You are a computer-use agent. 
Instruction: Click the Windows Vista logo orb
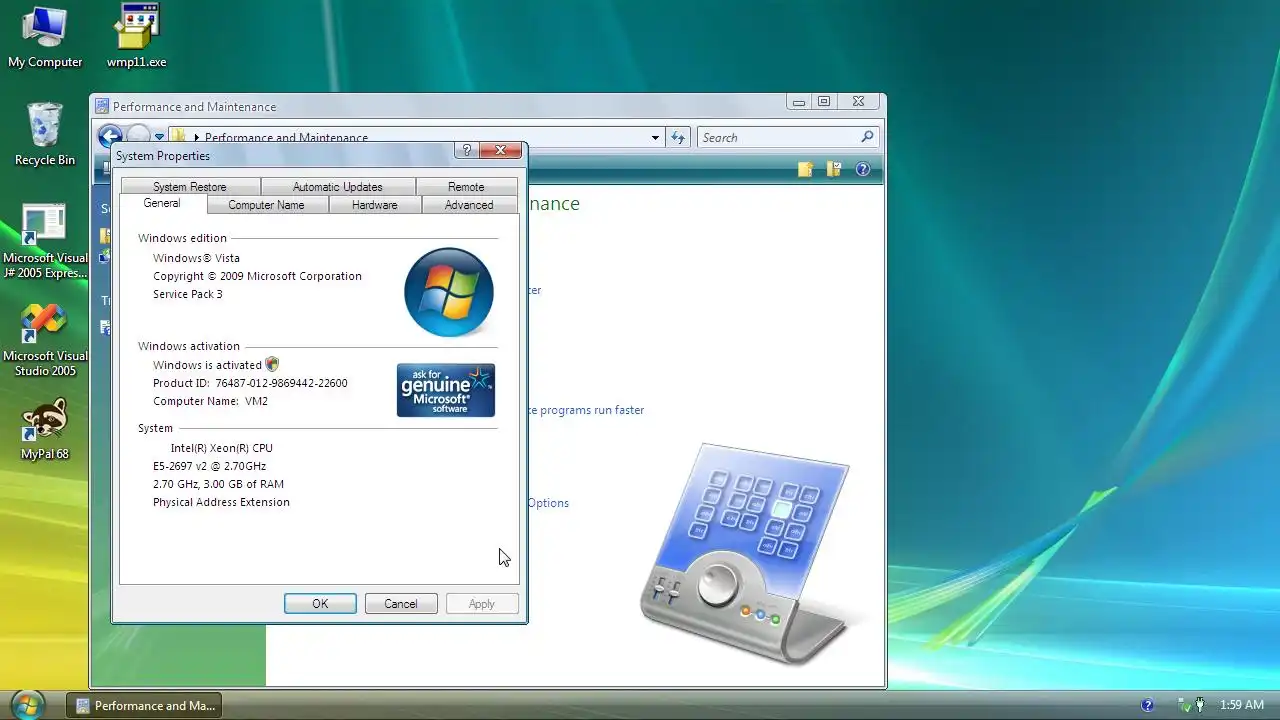click(448, 292)
